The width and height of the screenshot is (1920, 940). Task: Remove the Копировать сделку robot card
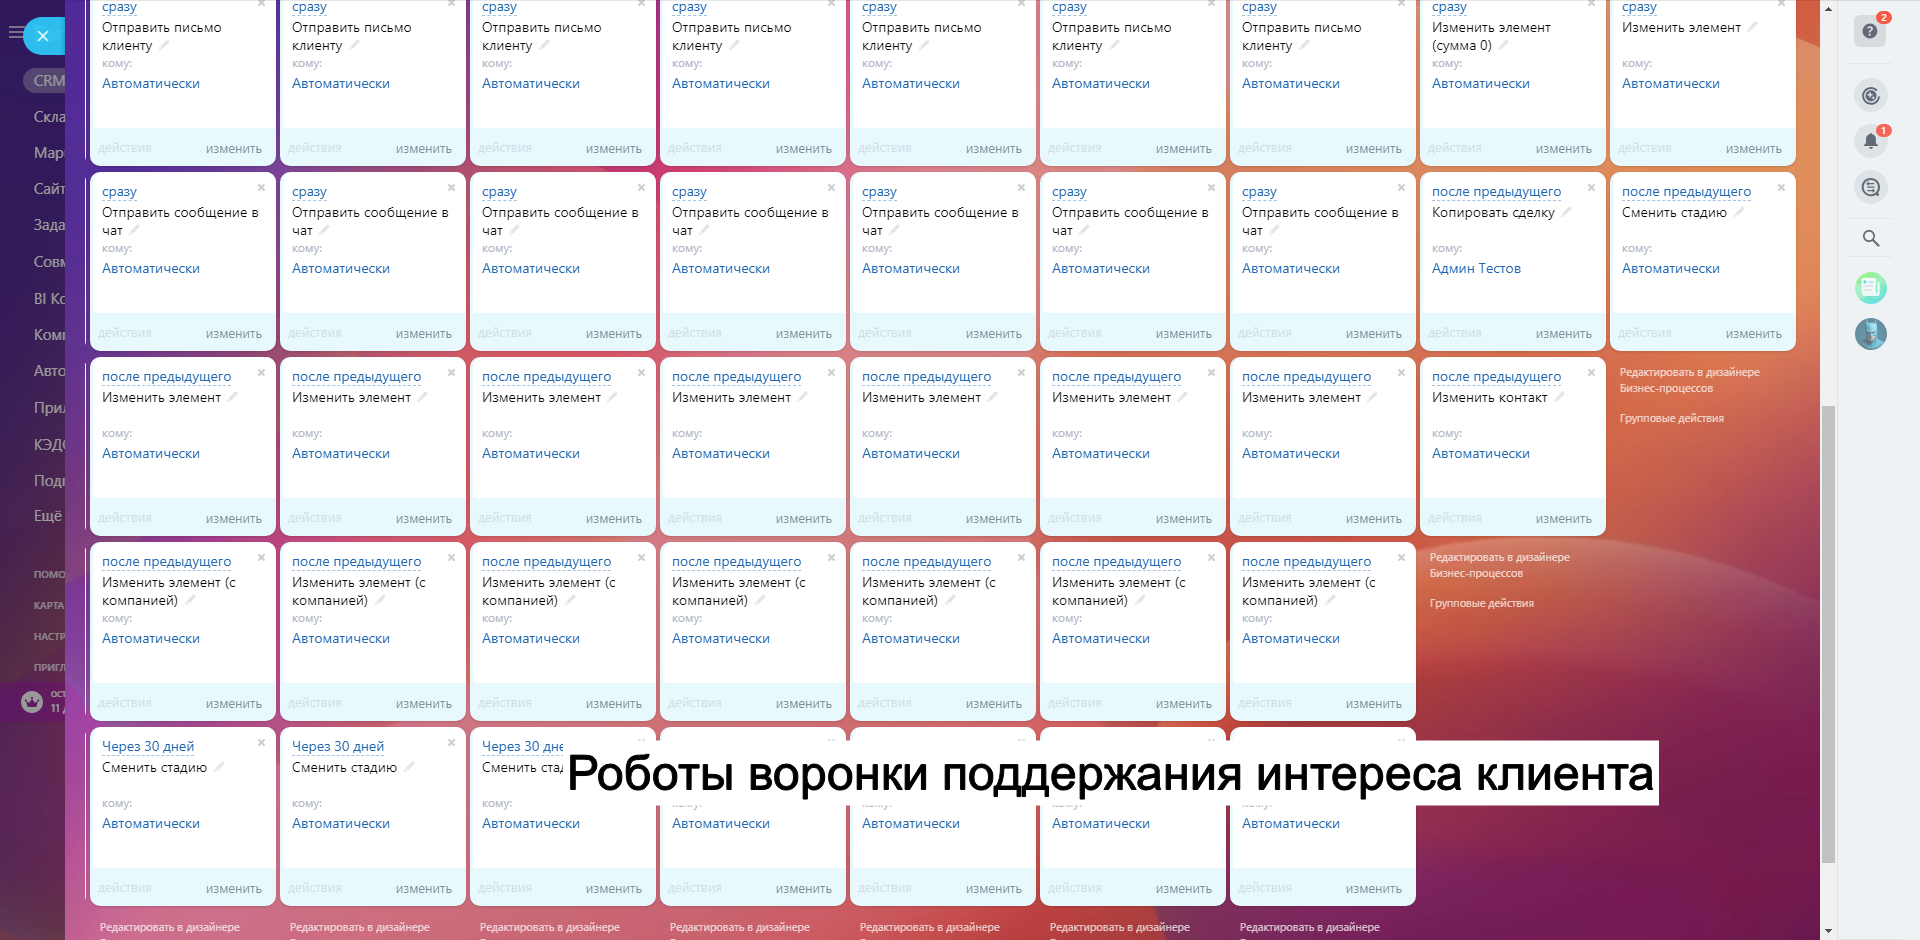coord(1591,188)
